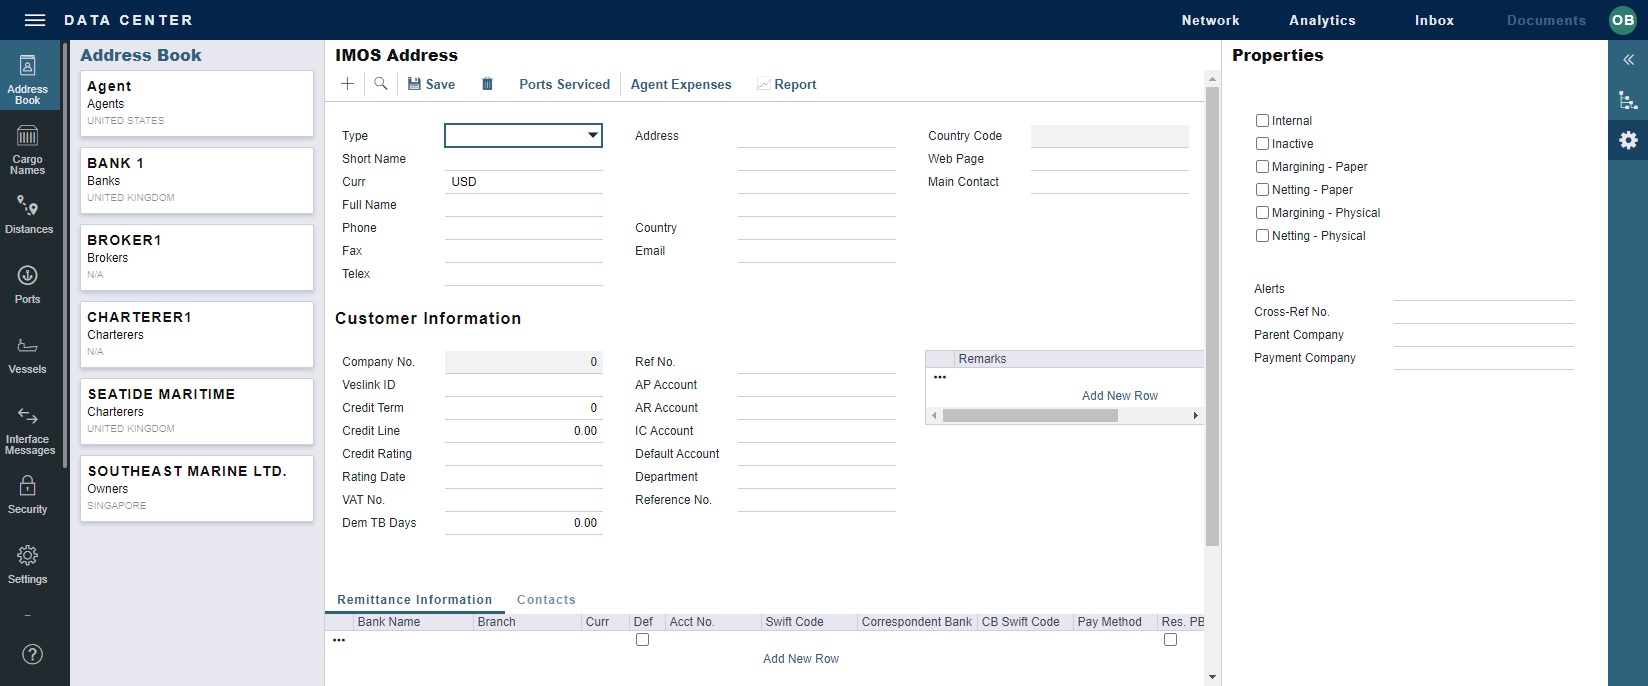
Task: Switch to the Contacts tab
Action: (x=546, y=600)
